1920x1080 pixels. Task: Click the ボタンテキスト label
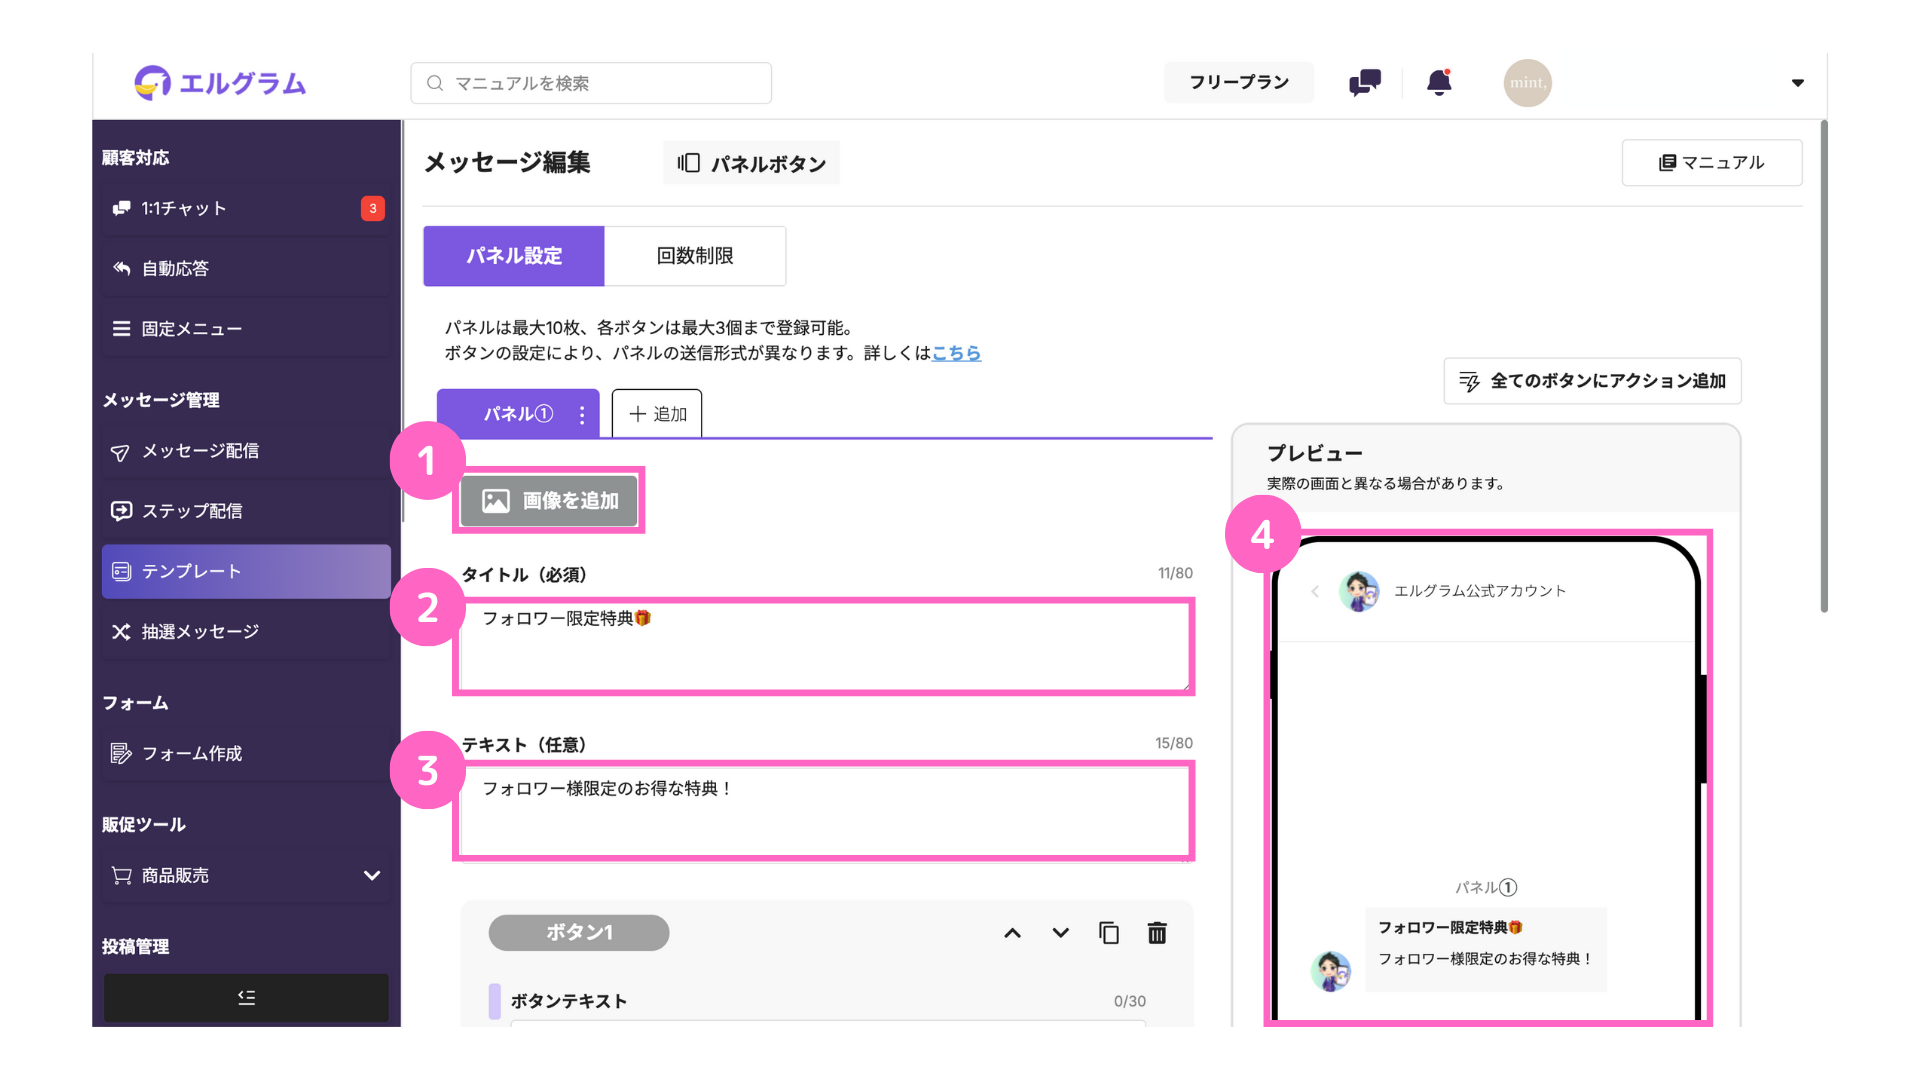pyautogui.click(x=569, y=1001)
